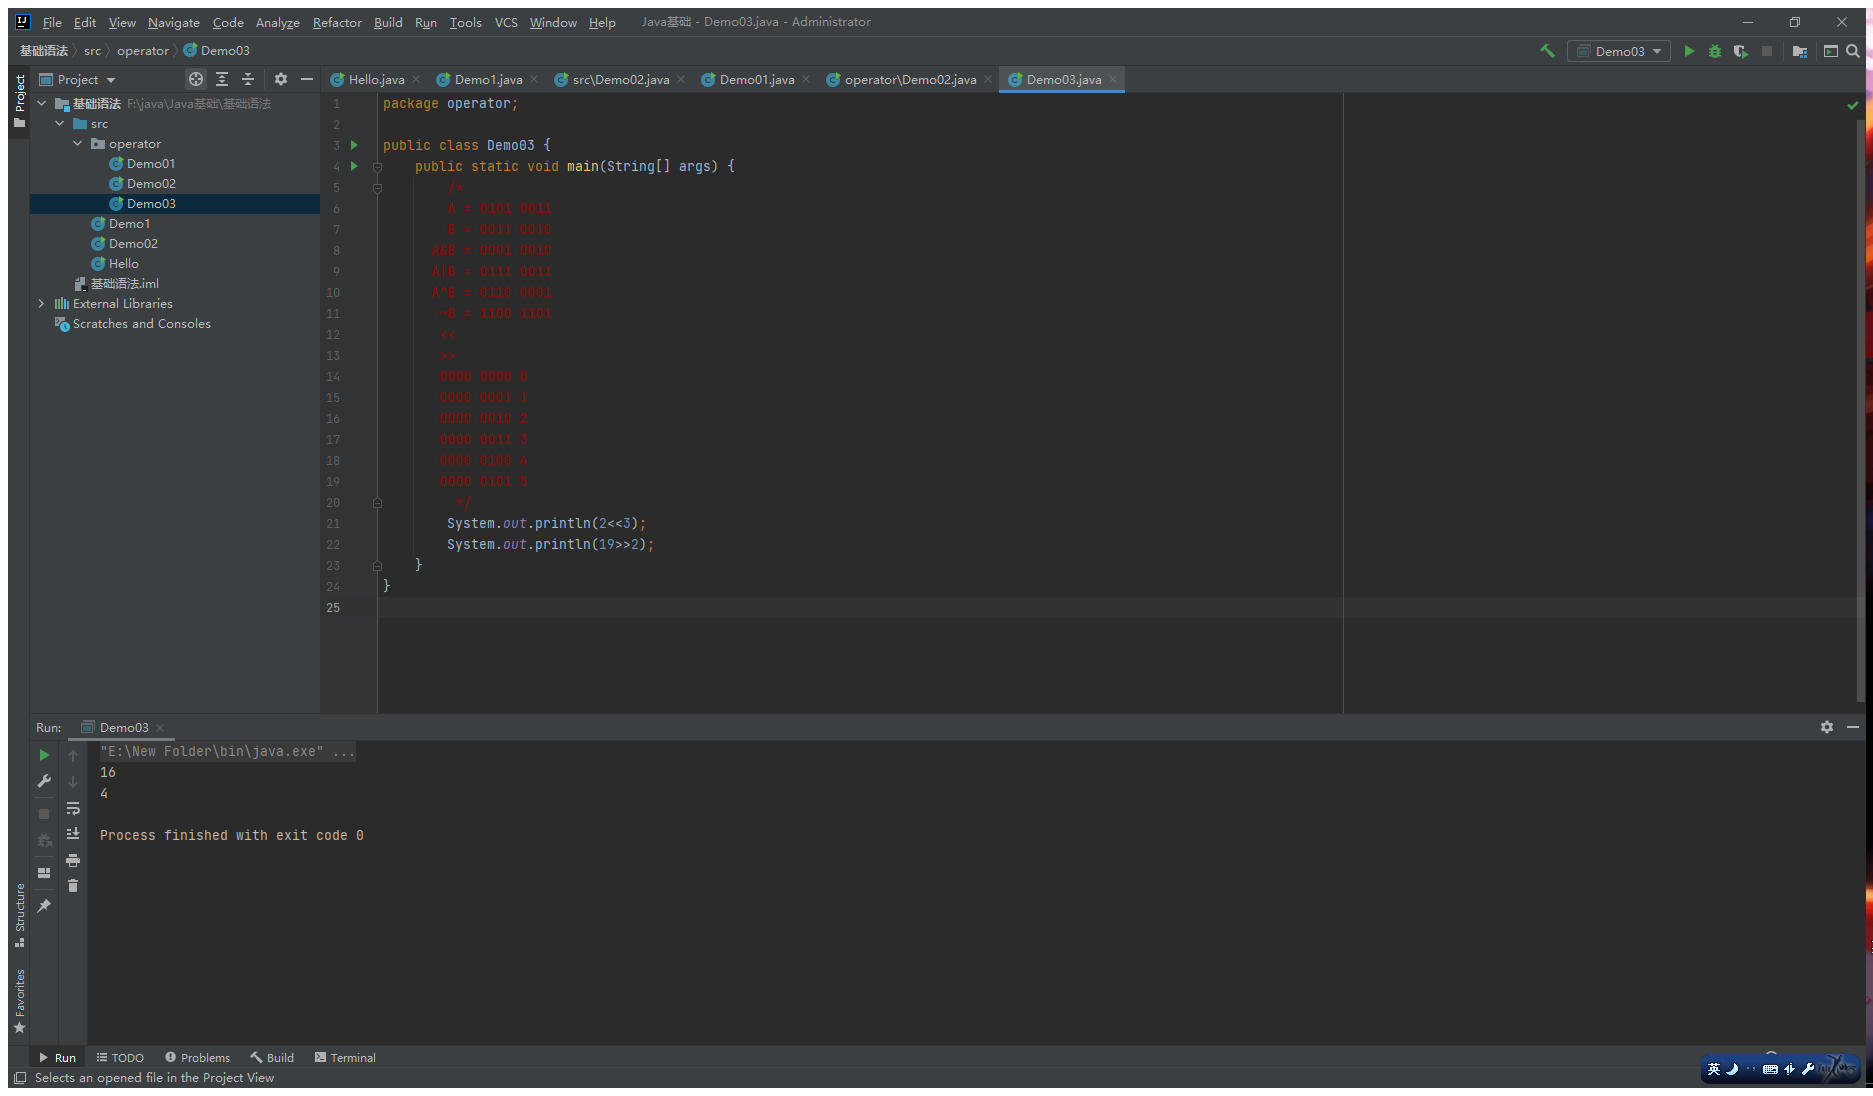Collapse all in Project panel
This screenshot has height=1096, width=1873.
(248, 79)
